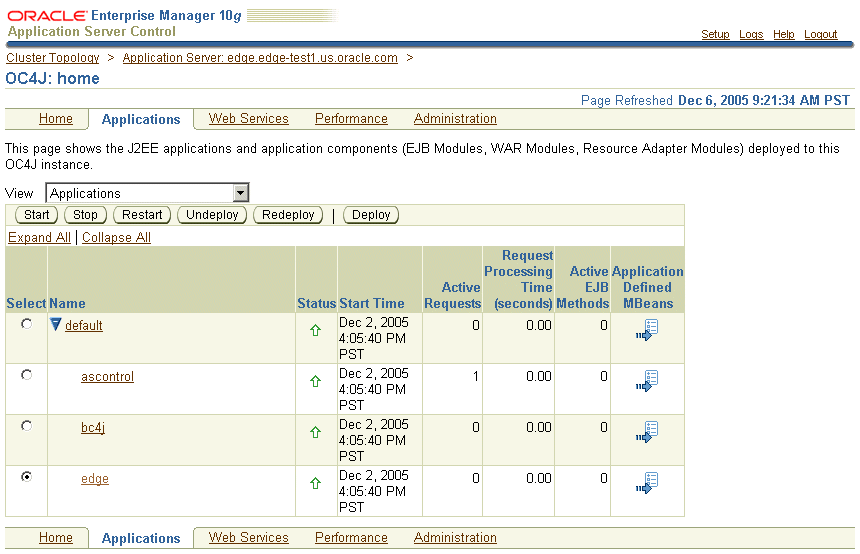Open the Help link in header

click(x=784, y=35)
